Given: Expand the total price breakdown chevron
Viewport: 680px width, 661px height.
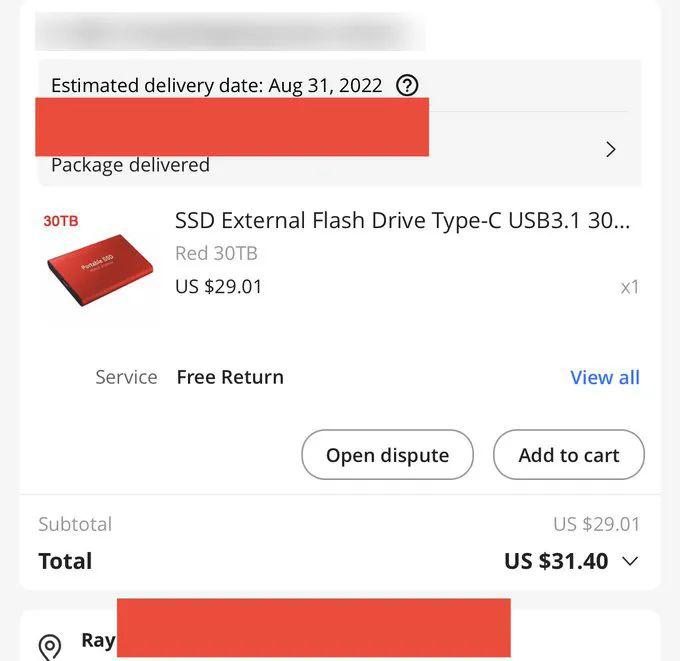Looking at the screenshot, I should (630, 561).
